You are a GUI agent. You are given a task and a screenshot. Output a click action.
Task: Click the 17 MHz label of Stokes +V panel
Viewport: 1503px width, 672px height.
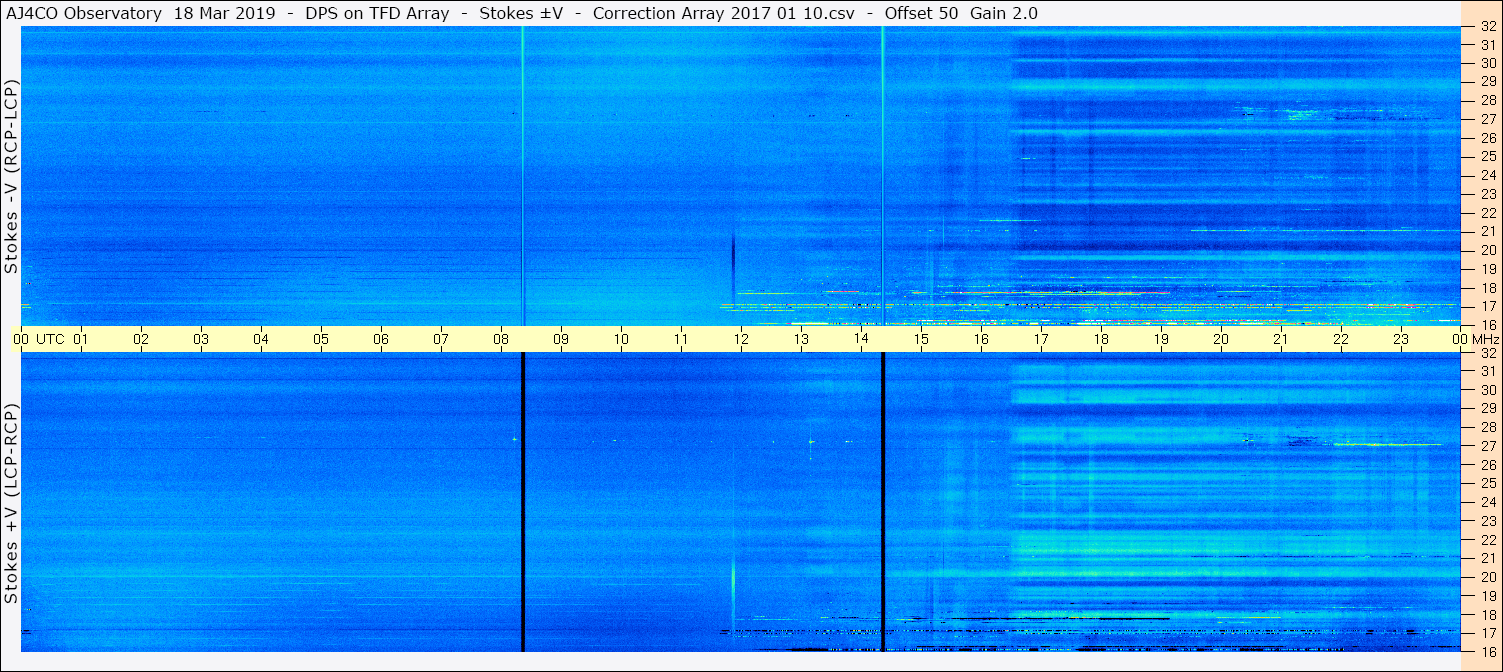coord(1488,633)
